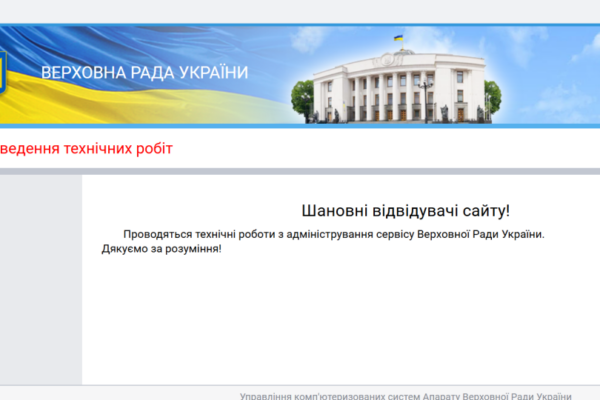Click footer 'Управління комп'ютеризованих систем' text
Image resolution: width=600 pixels, height=400 pixels.
click(x=406, y=396)
